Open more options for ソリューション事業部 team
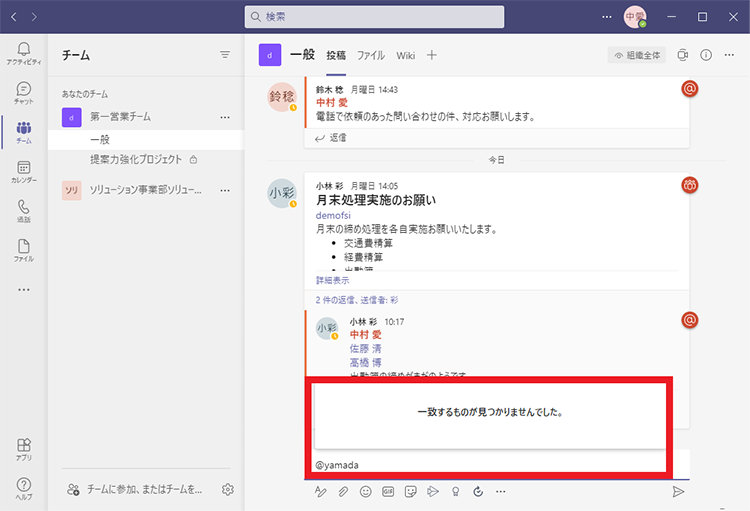 point(225,190)
